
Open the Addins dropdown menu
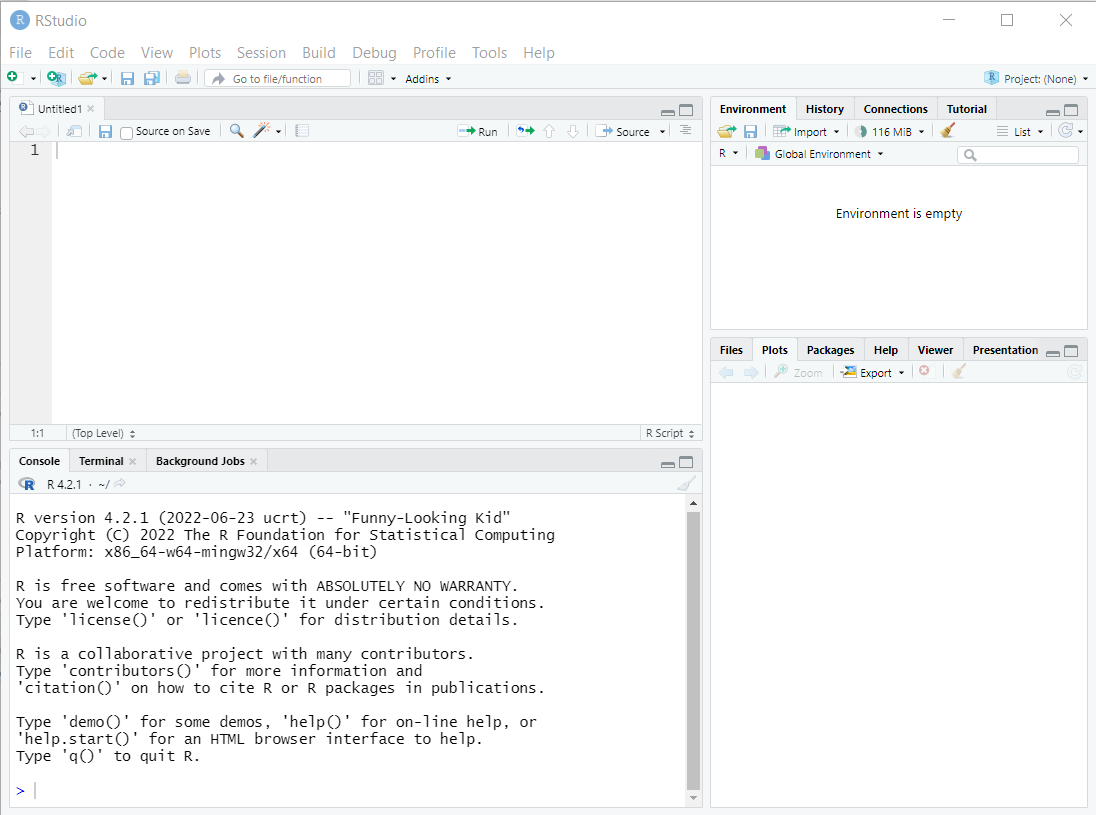(x=428, y=79)
